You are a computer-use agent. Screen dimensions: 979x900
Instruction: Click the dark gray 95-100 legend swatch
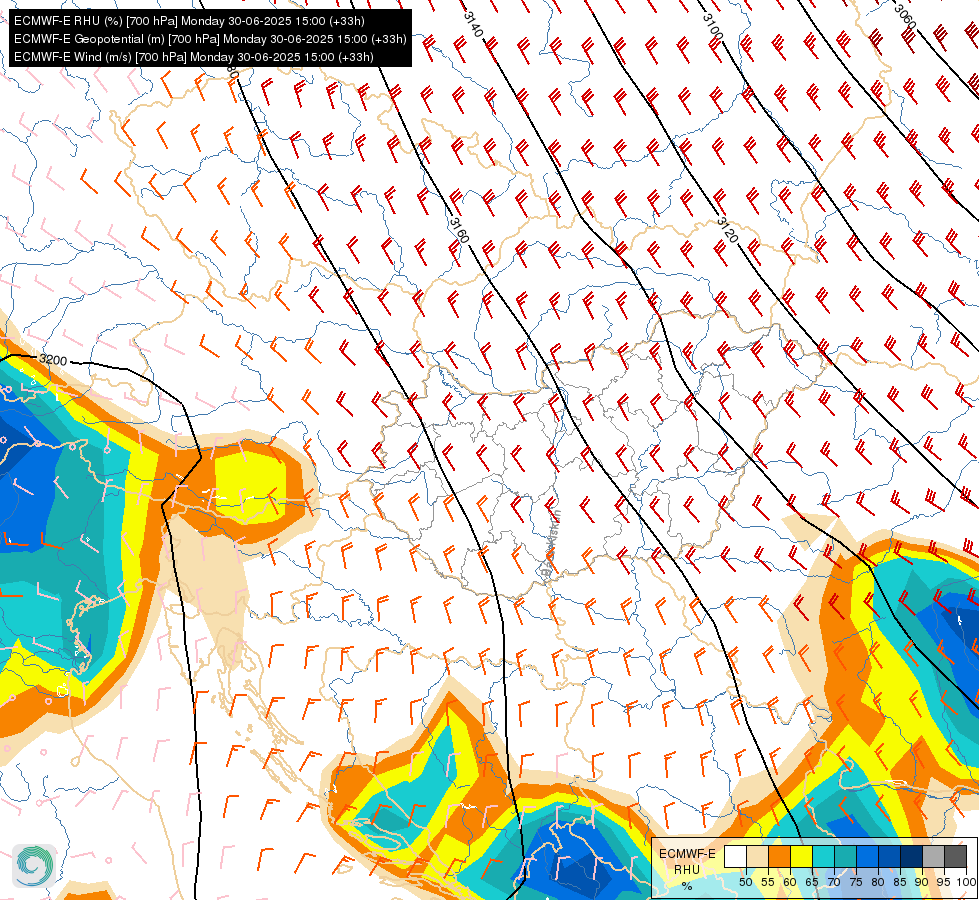click(955, 856)
